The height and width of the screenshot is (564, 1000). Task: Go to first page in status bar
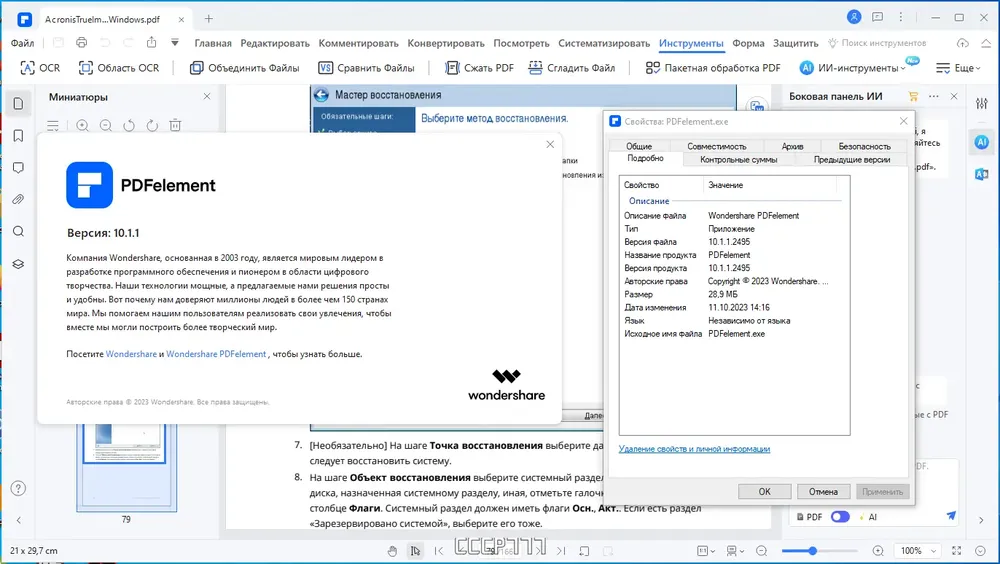coord(439,551)
